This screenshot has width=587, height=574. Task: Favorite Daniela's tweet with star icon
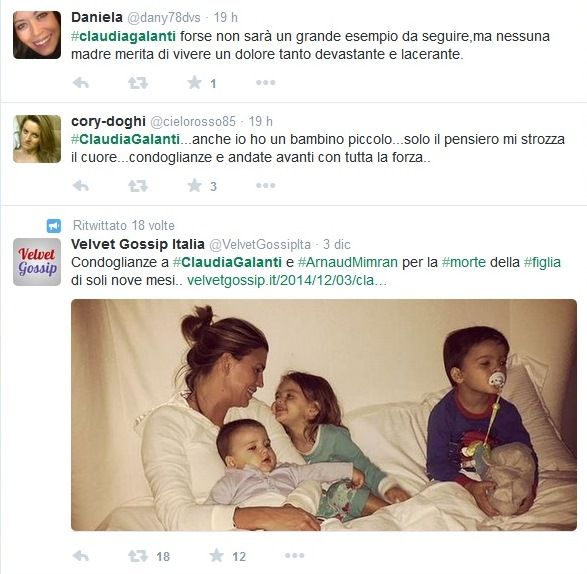click(194, 82)
